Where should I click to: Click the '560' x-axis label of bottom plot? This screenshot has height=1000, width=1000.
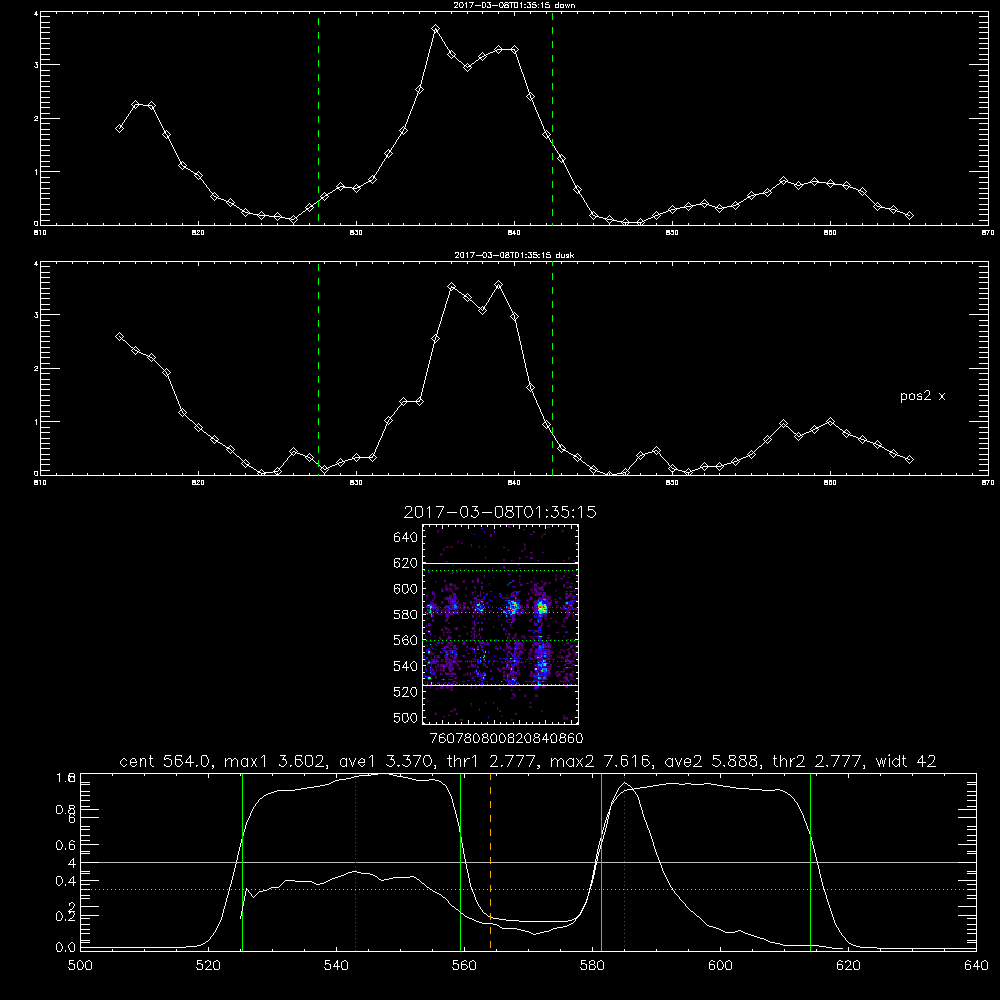click(x=464, y=966)
